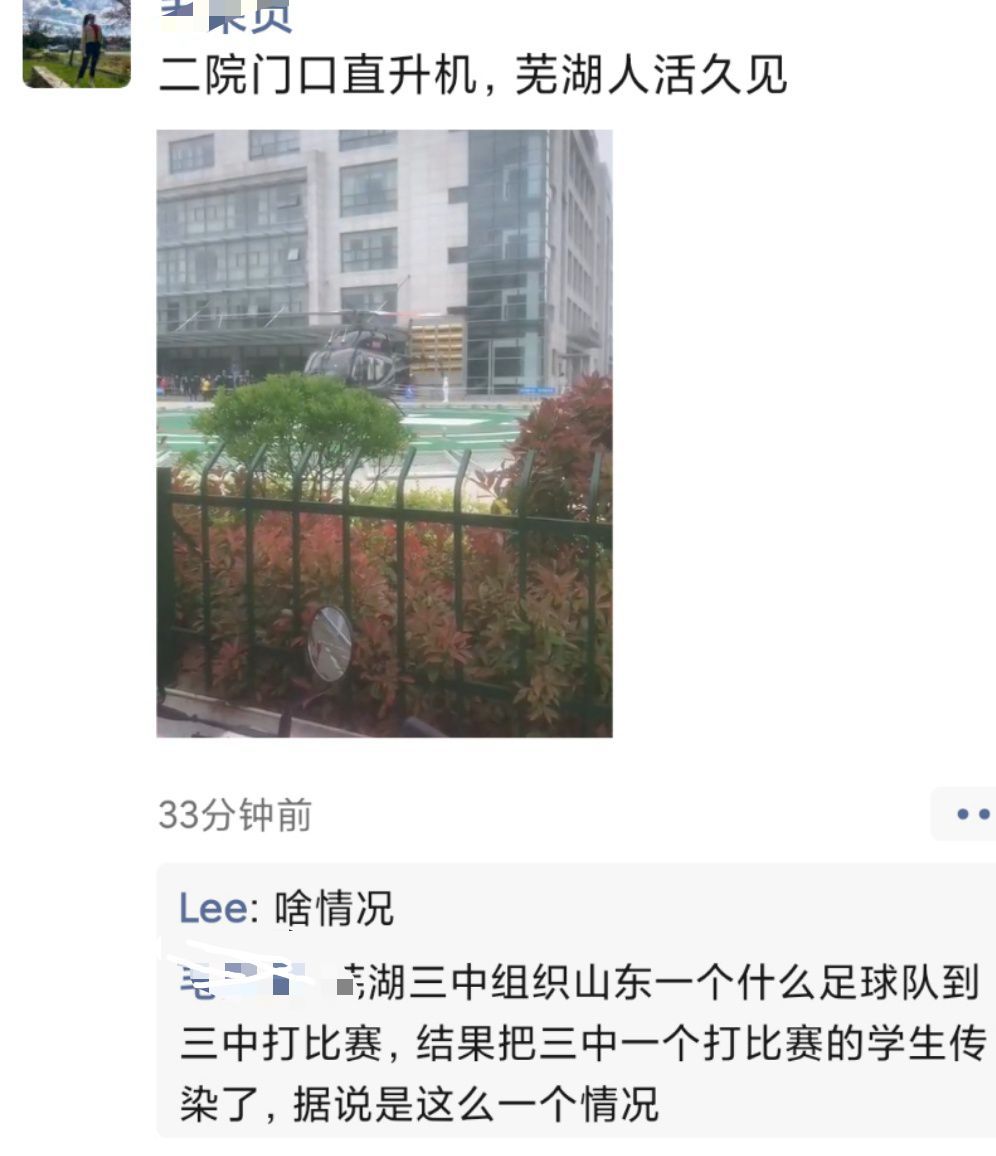Open the poster's profile avatar picture
The width and height of the screenshot is (996, 1156).
pyautogui.click(x=77, y=43)
